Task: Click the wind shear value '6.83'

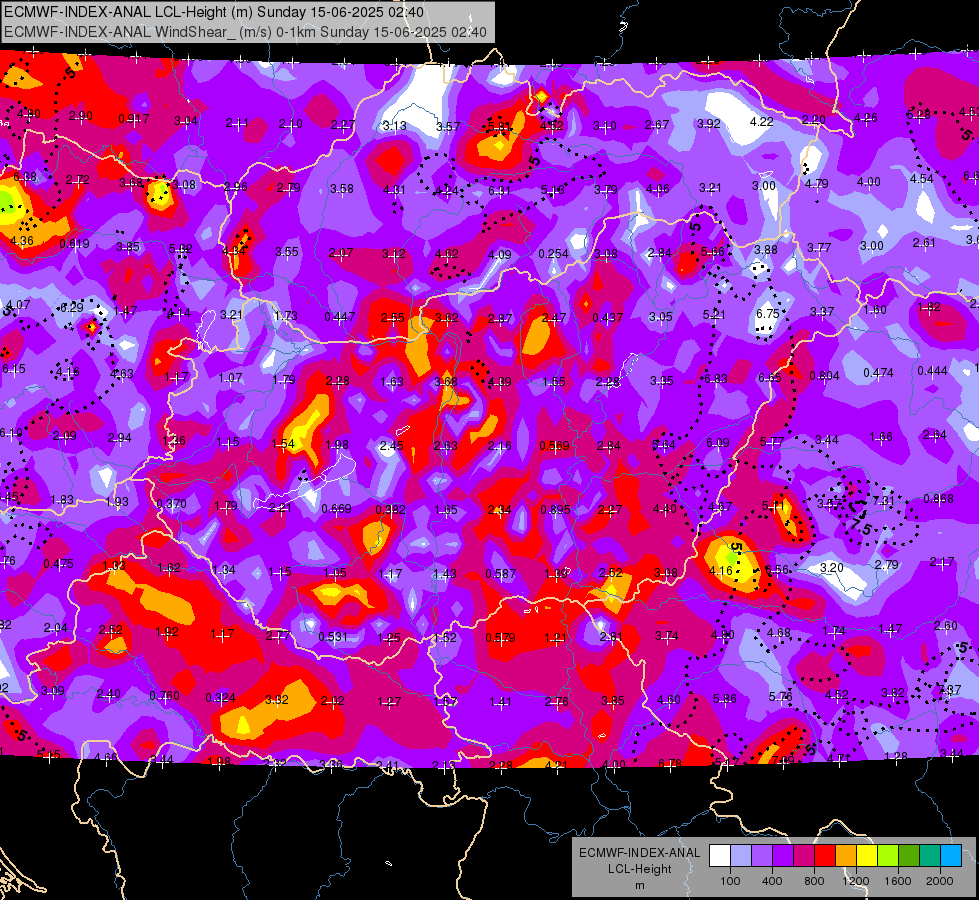Action: tap(716, 378)
